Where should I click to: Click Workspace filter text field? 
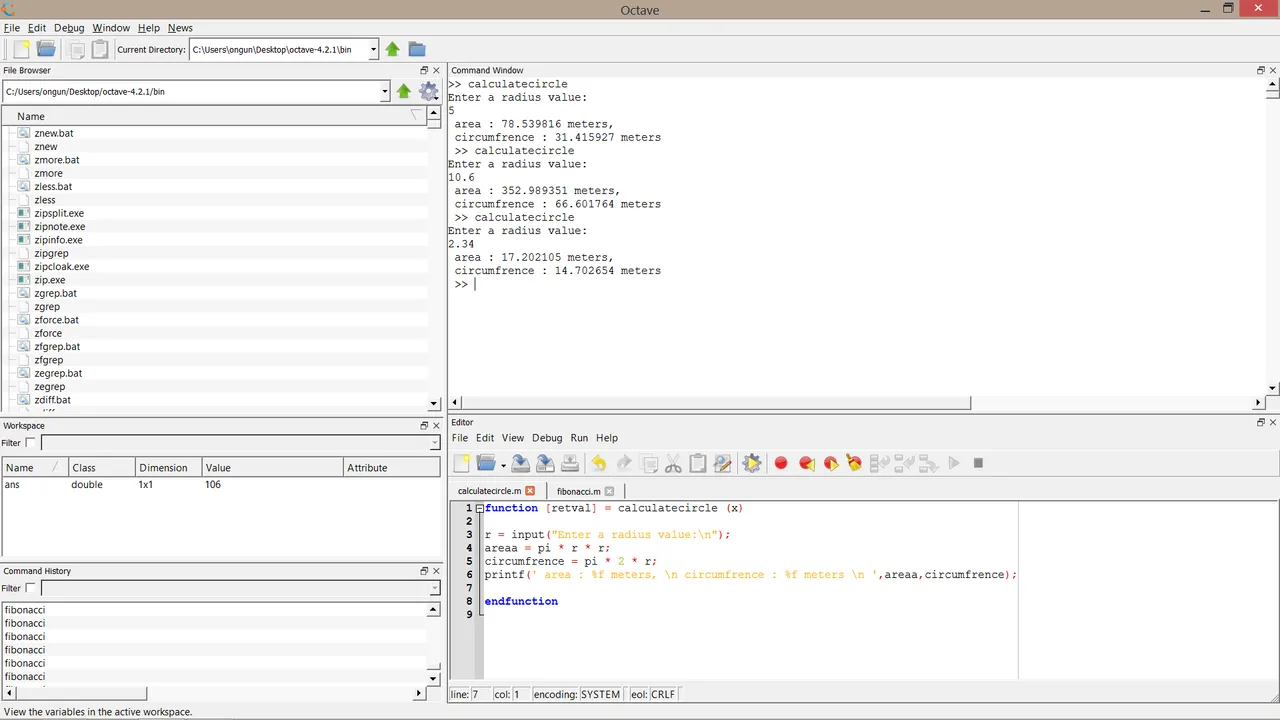pyautogui.click(x=234, y=443)
